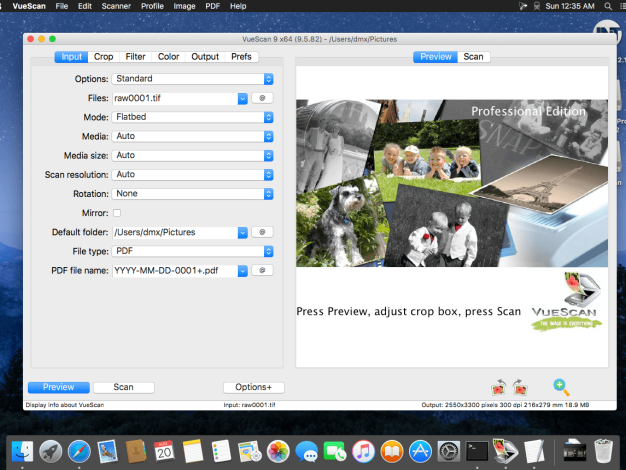This screenshot has height=470, width=626.
Task: Open the Media size dropdown
Action: pos(192,155)
